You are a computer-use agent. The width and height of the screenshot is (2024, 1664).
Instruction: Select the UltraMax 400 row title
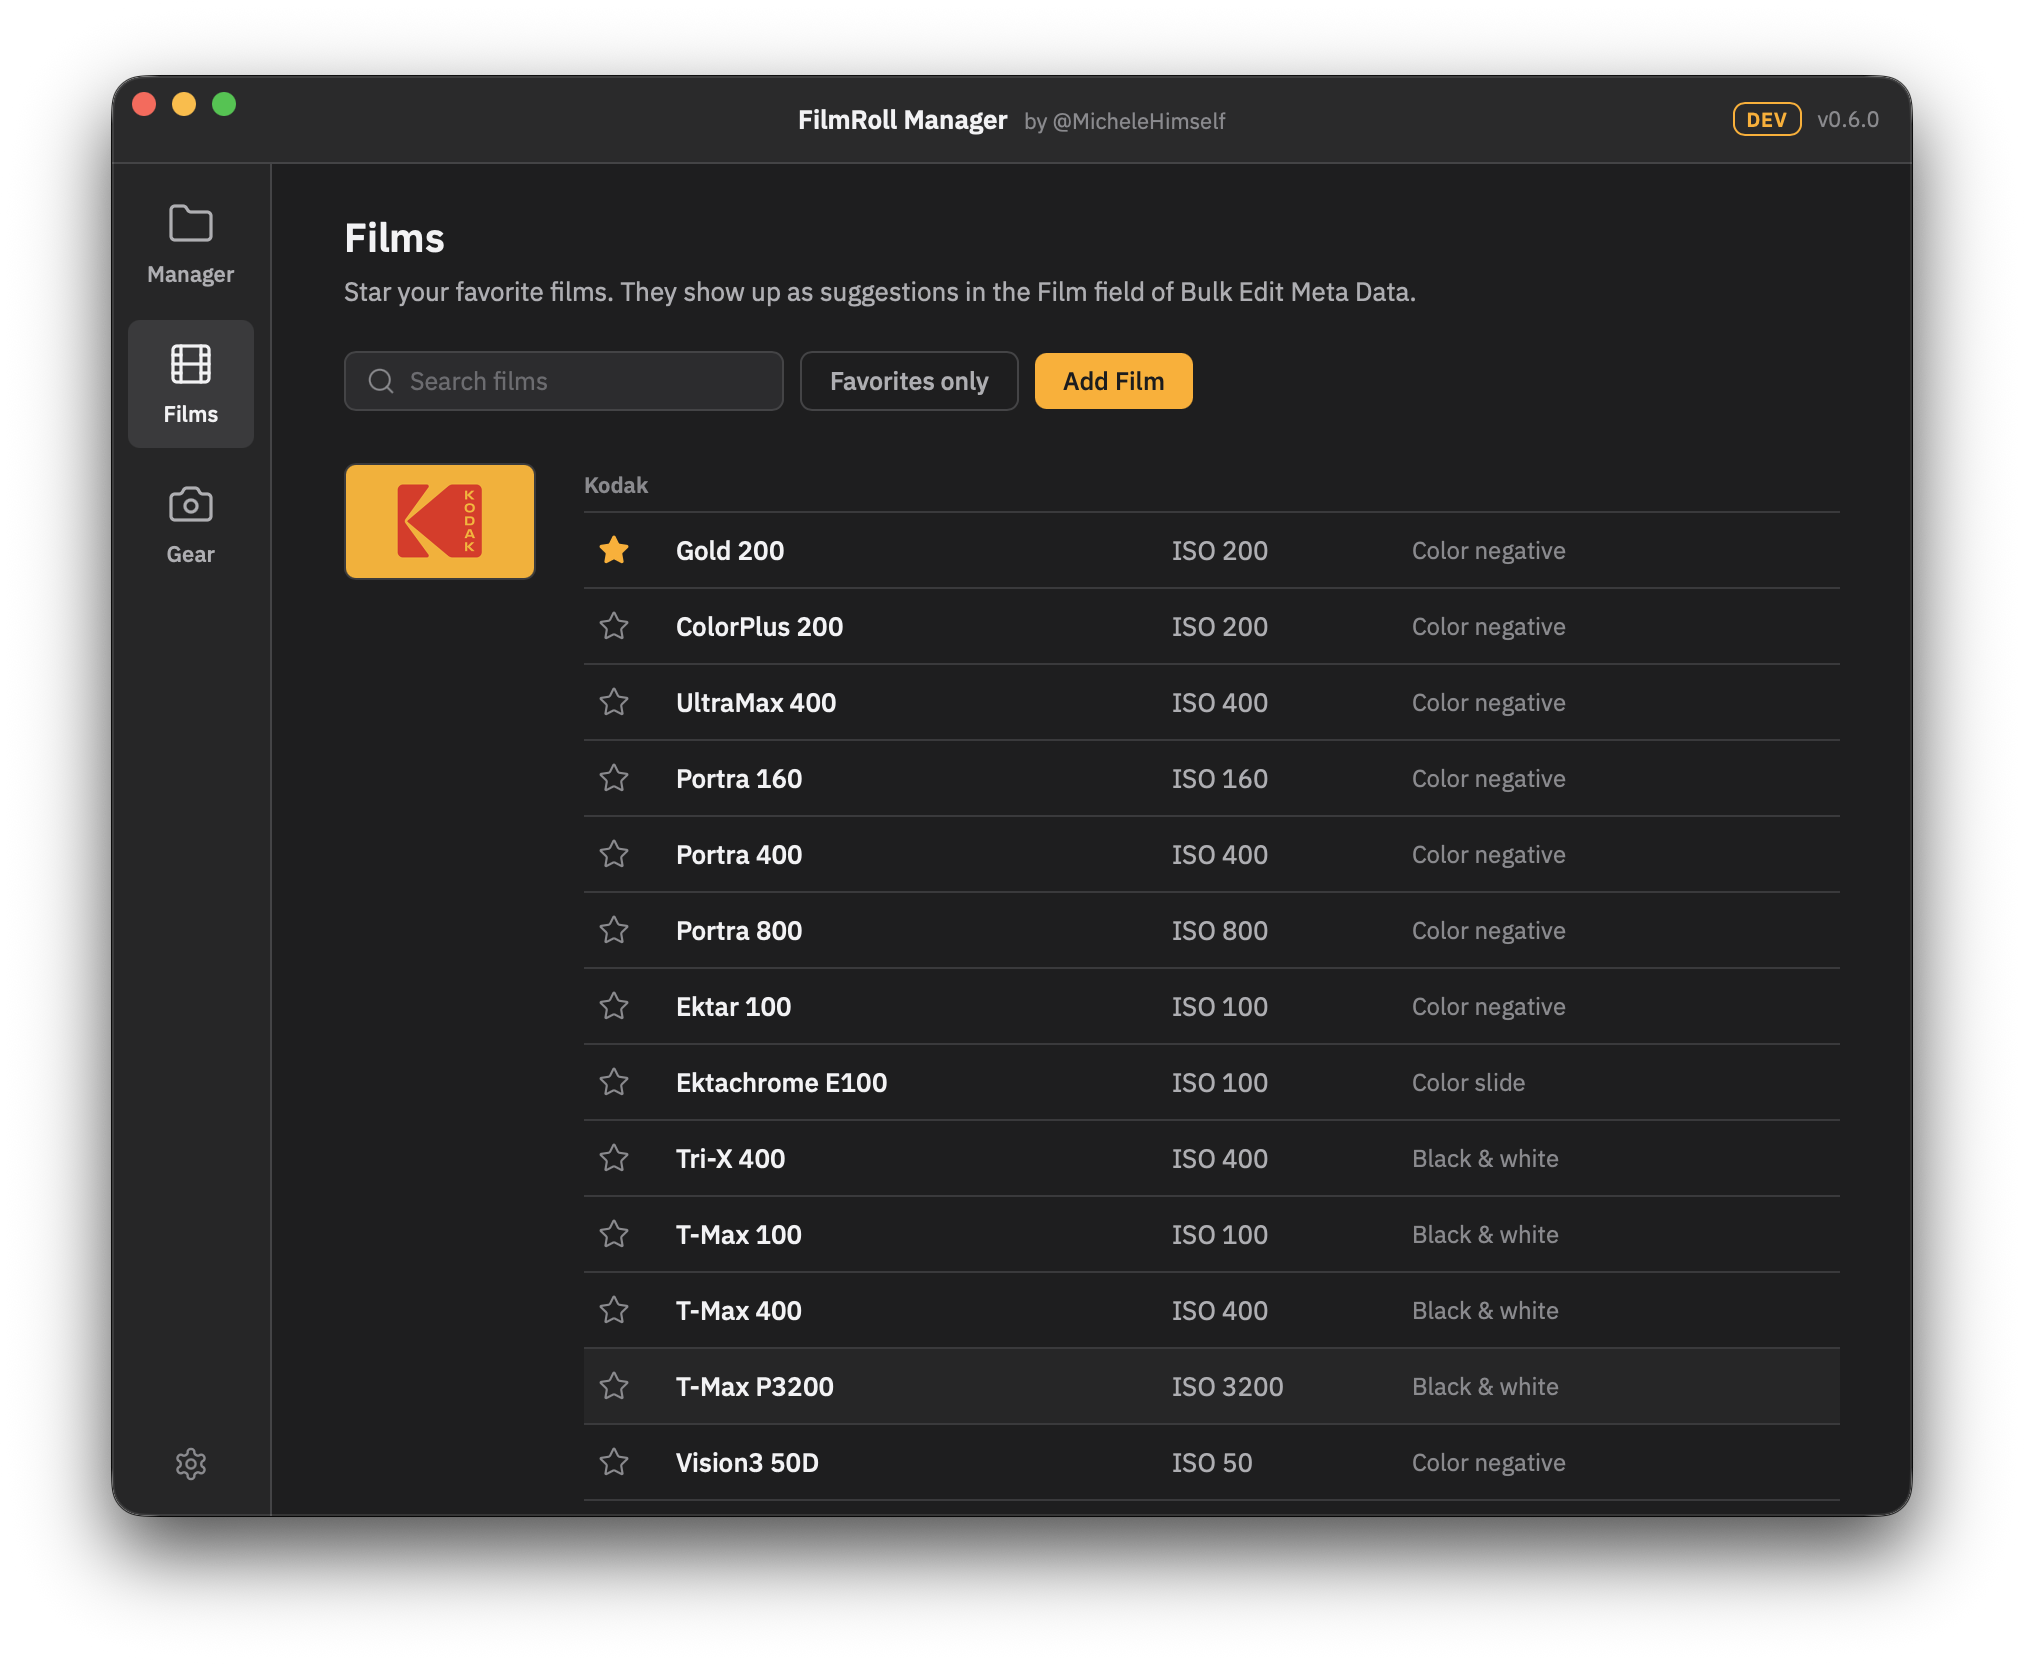coord(756,703)
